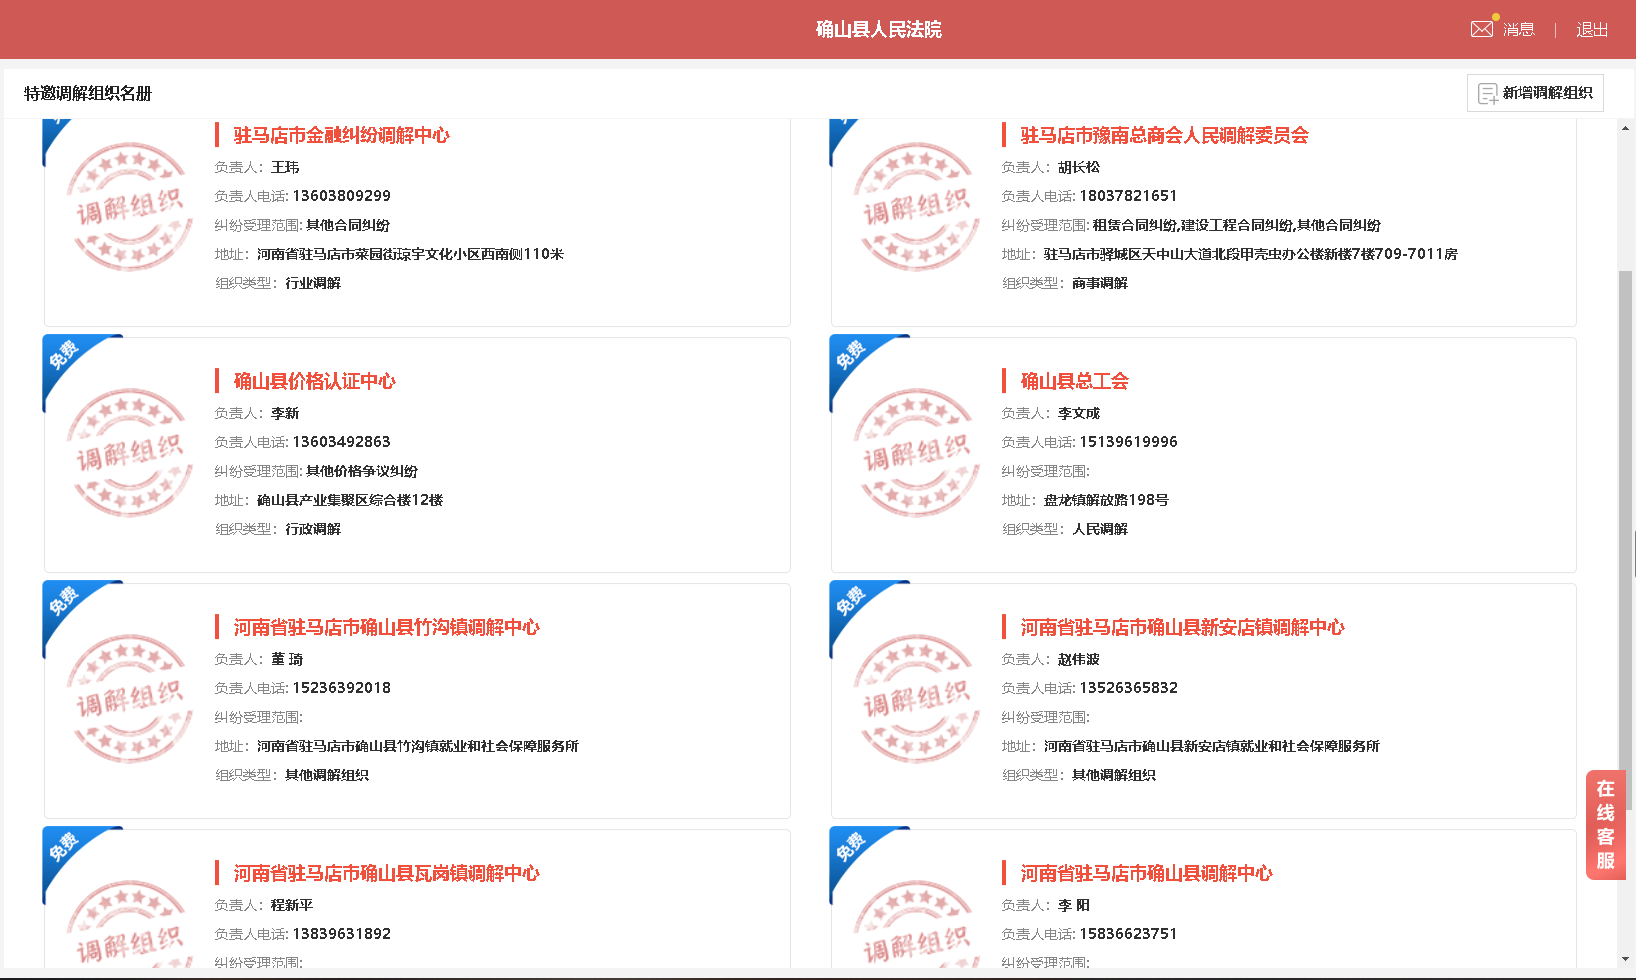
Task: Open 河南省驻马店市确山县新安店镇调解中心 title
Action: 1182,627
